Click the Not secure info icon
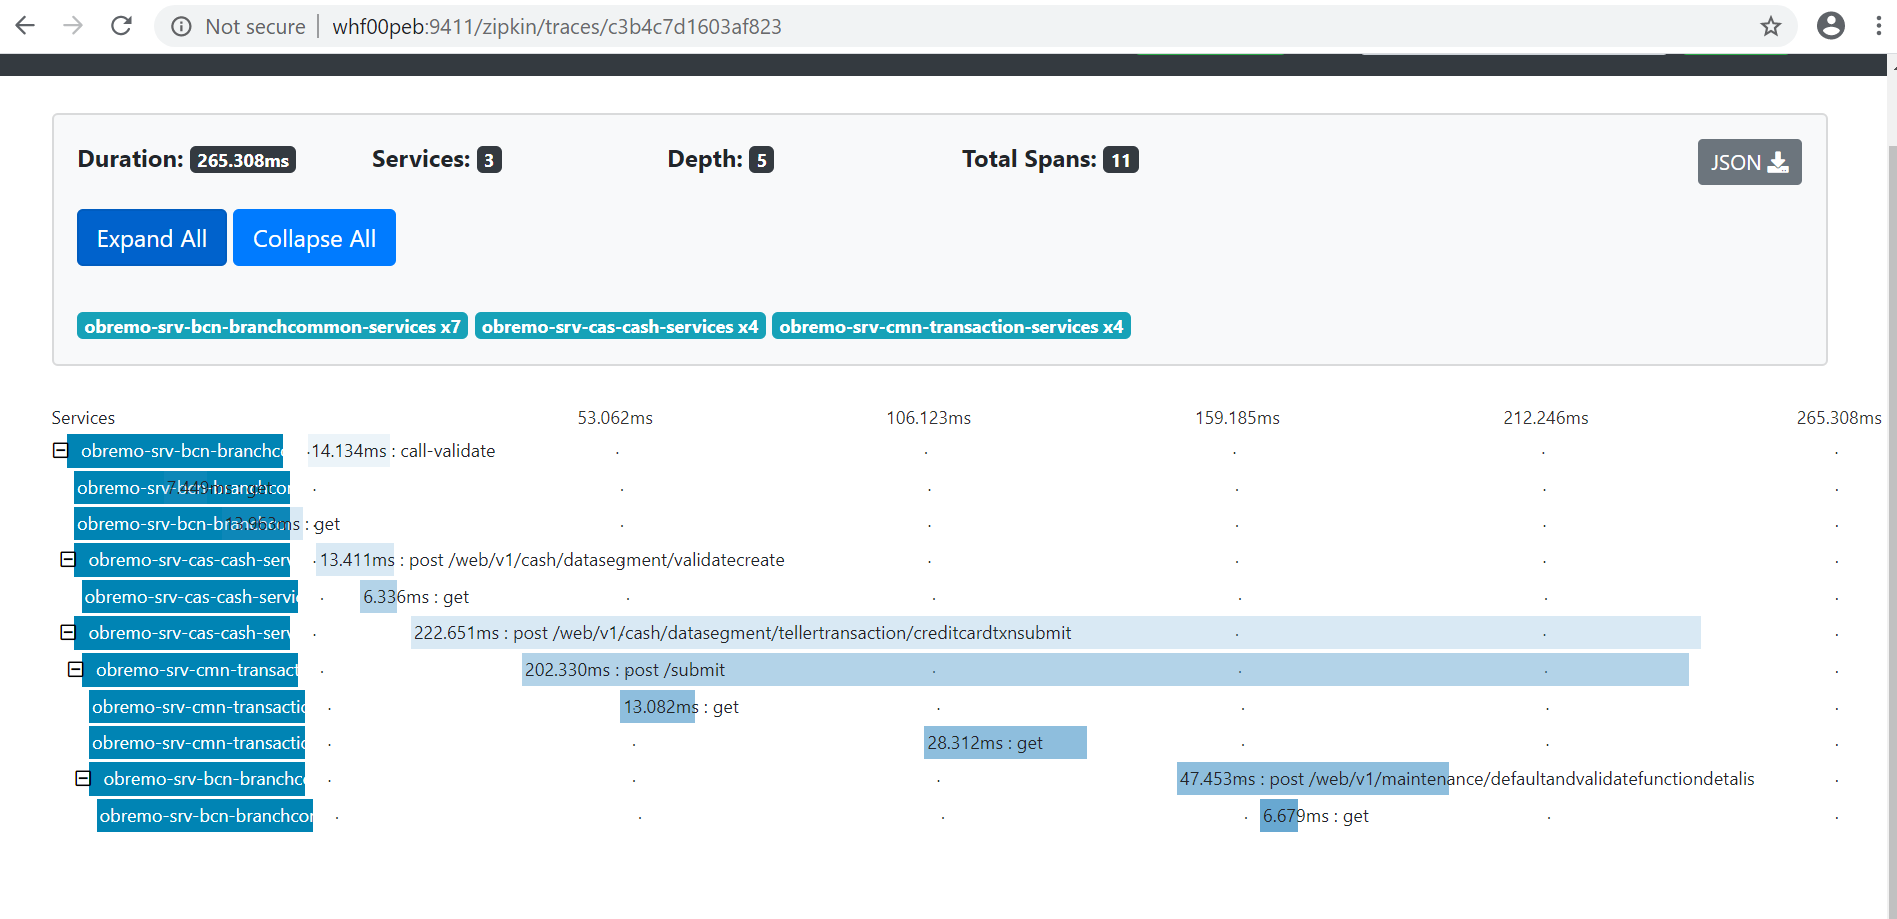 (x=181, y=27)
